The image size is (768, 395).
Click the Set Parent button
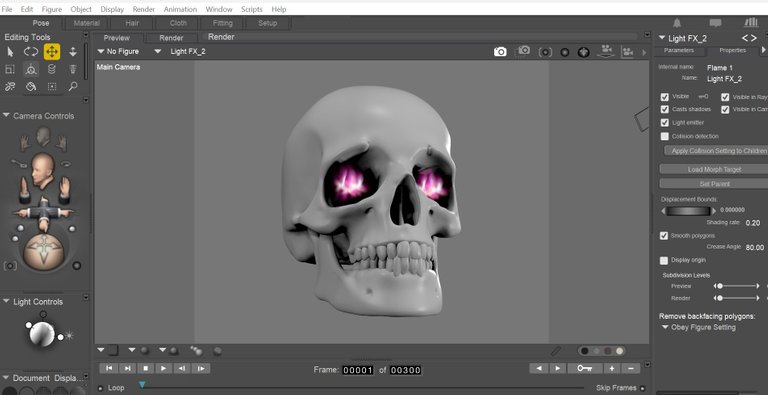coord(714,184)
